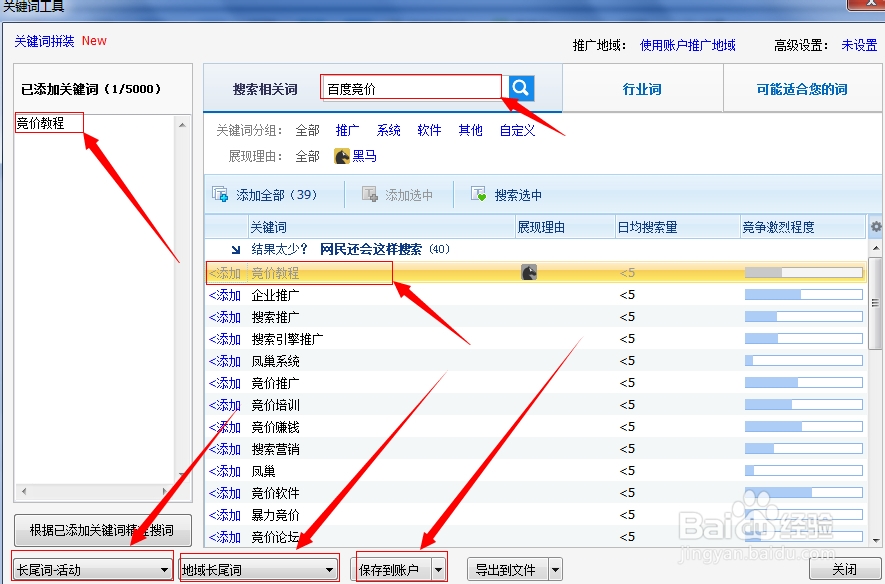The image size is (885, 584).
Task: Click the arrow icon beside 结果太少
Action: [x=236, y=249]
